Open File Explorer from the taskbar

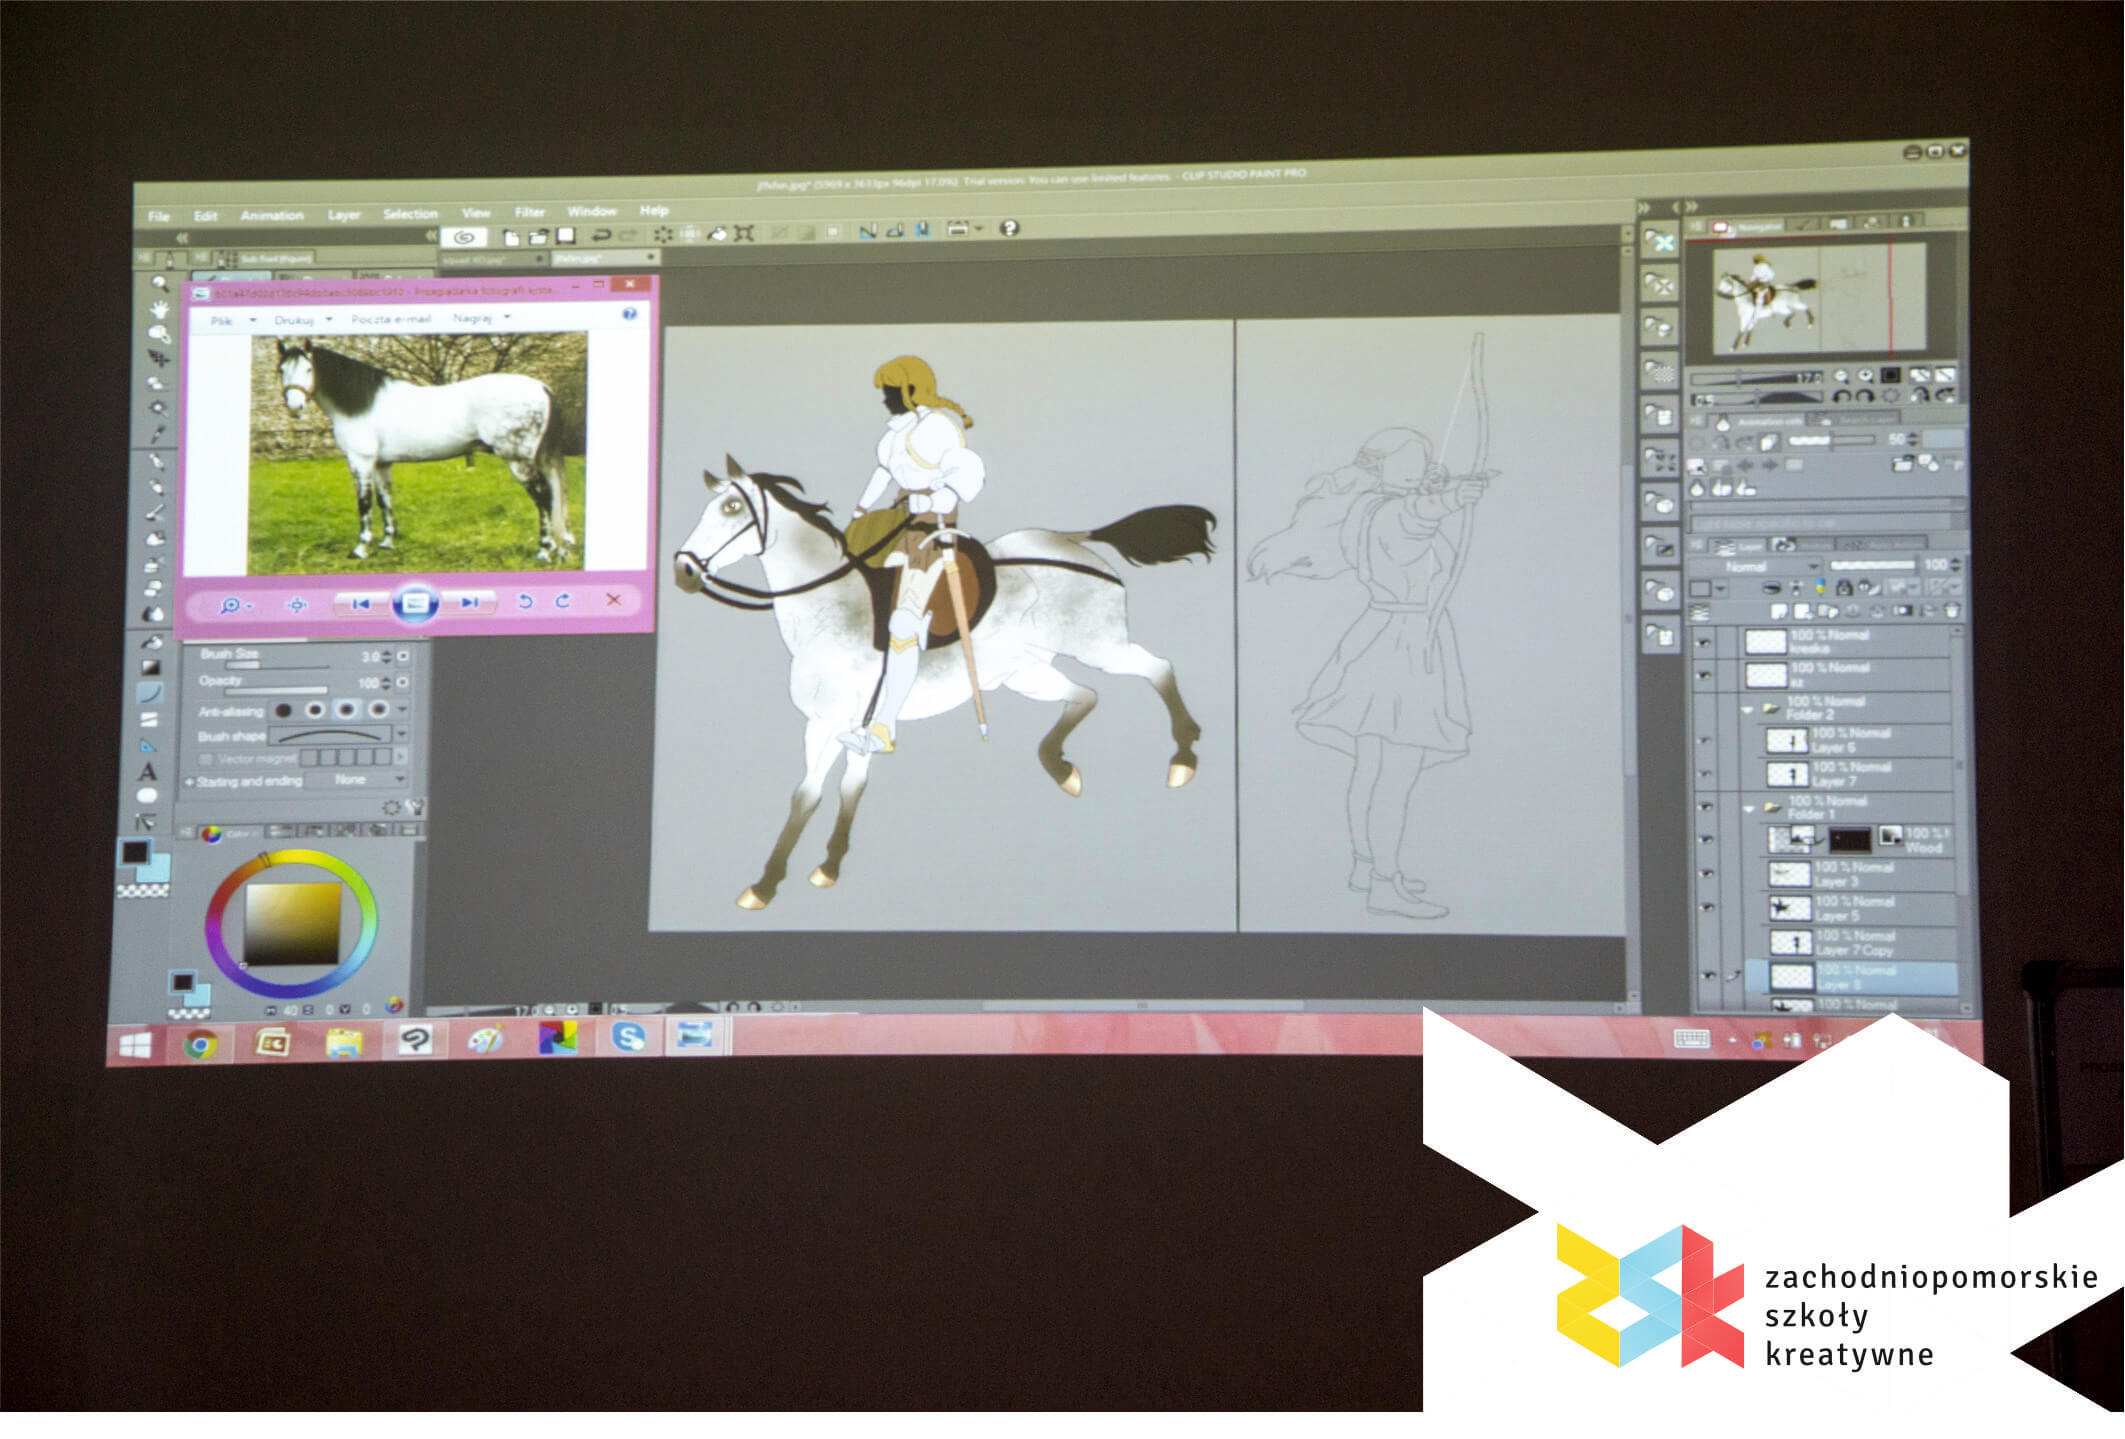pos(344,1042)
